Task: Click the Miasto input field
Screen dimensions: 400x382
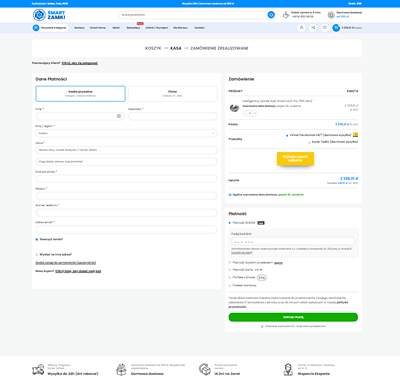Action: pyautogui.click(x=127, y=196)
